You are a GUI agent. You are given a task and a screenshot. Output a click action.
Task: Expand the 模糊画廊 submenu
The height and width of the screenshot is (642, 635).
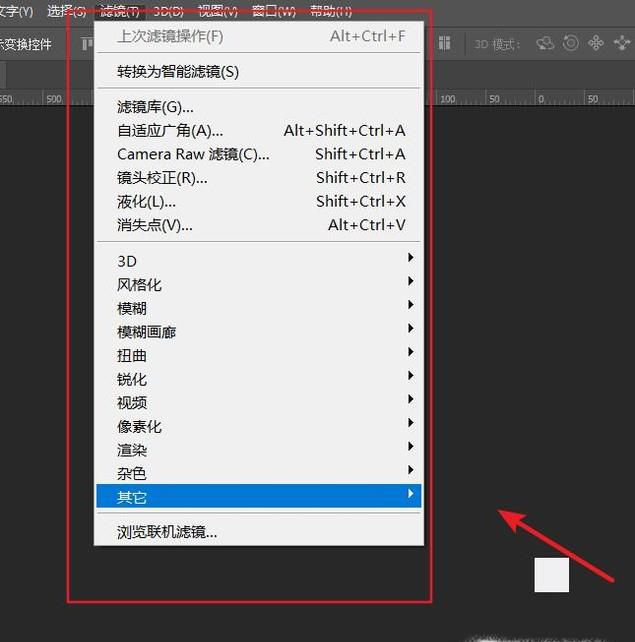coord(259,332)
